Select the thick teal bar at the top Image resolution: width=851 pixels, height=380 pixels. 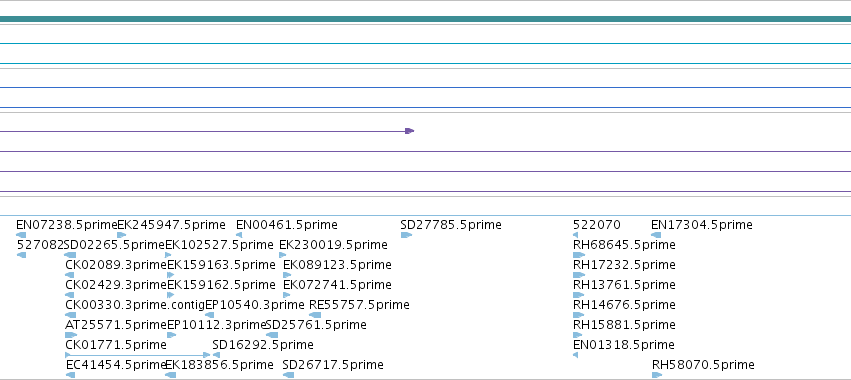(426, 19)
